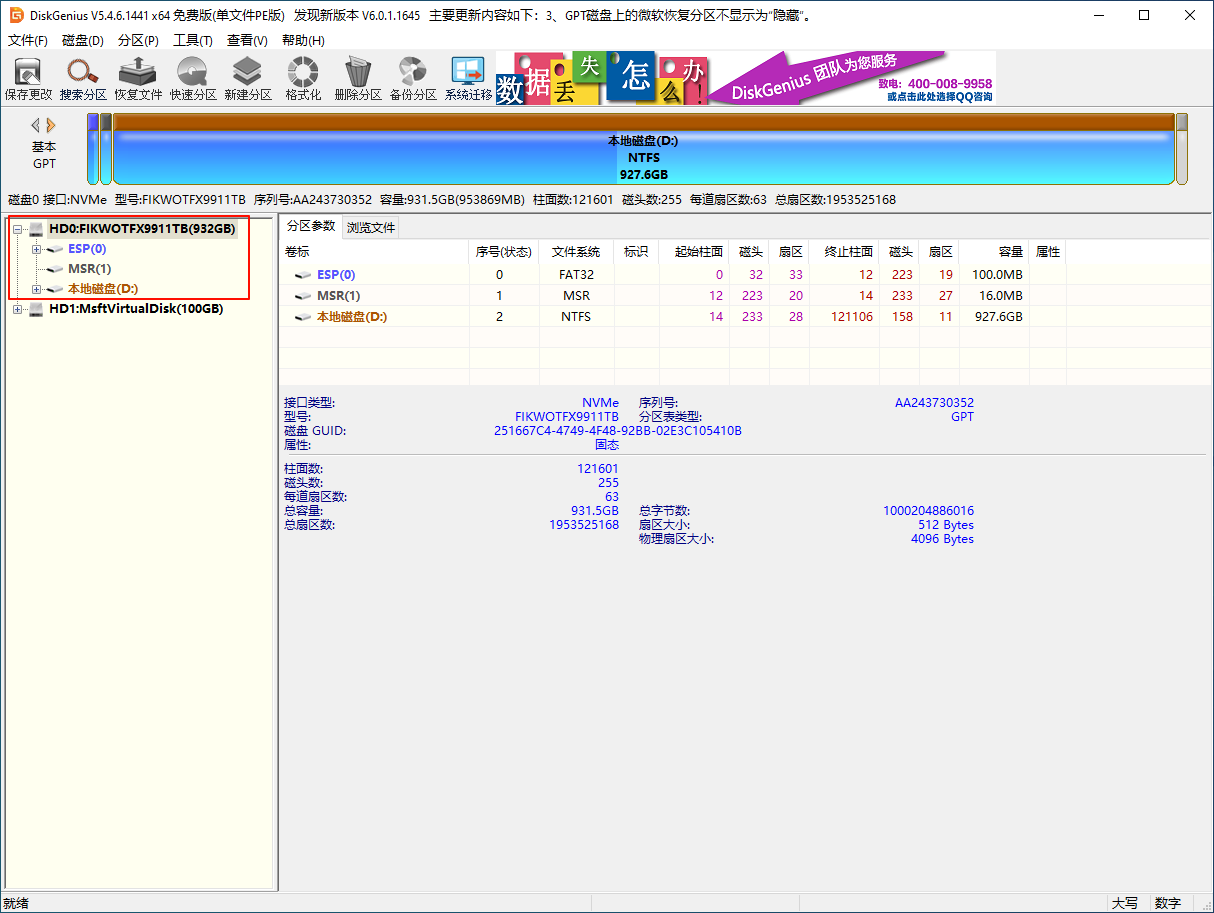This screenshot has height=913, width=1214.
Task: Expand the HD1:MsftVirtualDisk tree node
Action: [17, 309]
